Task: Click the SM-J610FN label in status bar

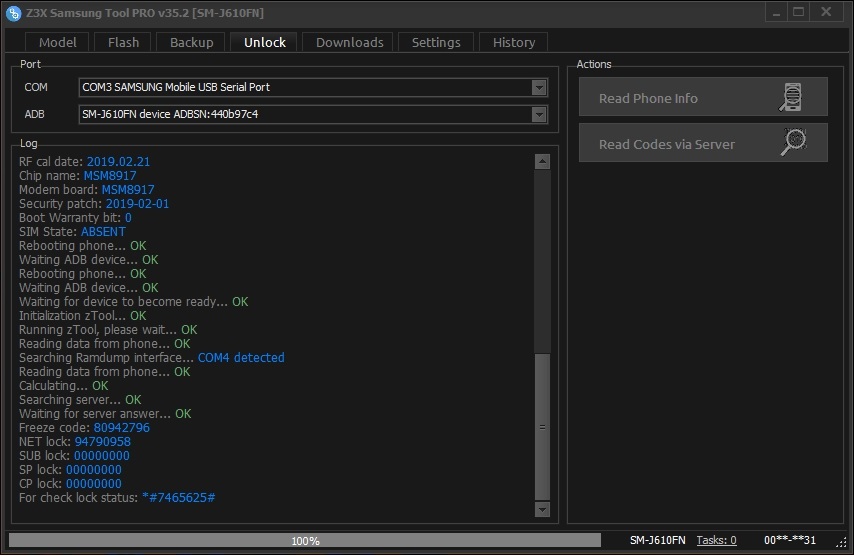Action: pos(657,540)
